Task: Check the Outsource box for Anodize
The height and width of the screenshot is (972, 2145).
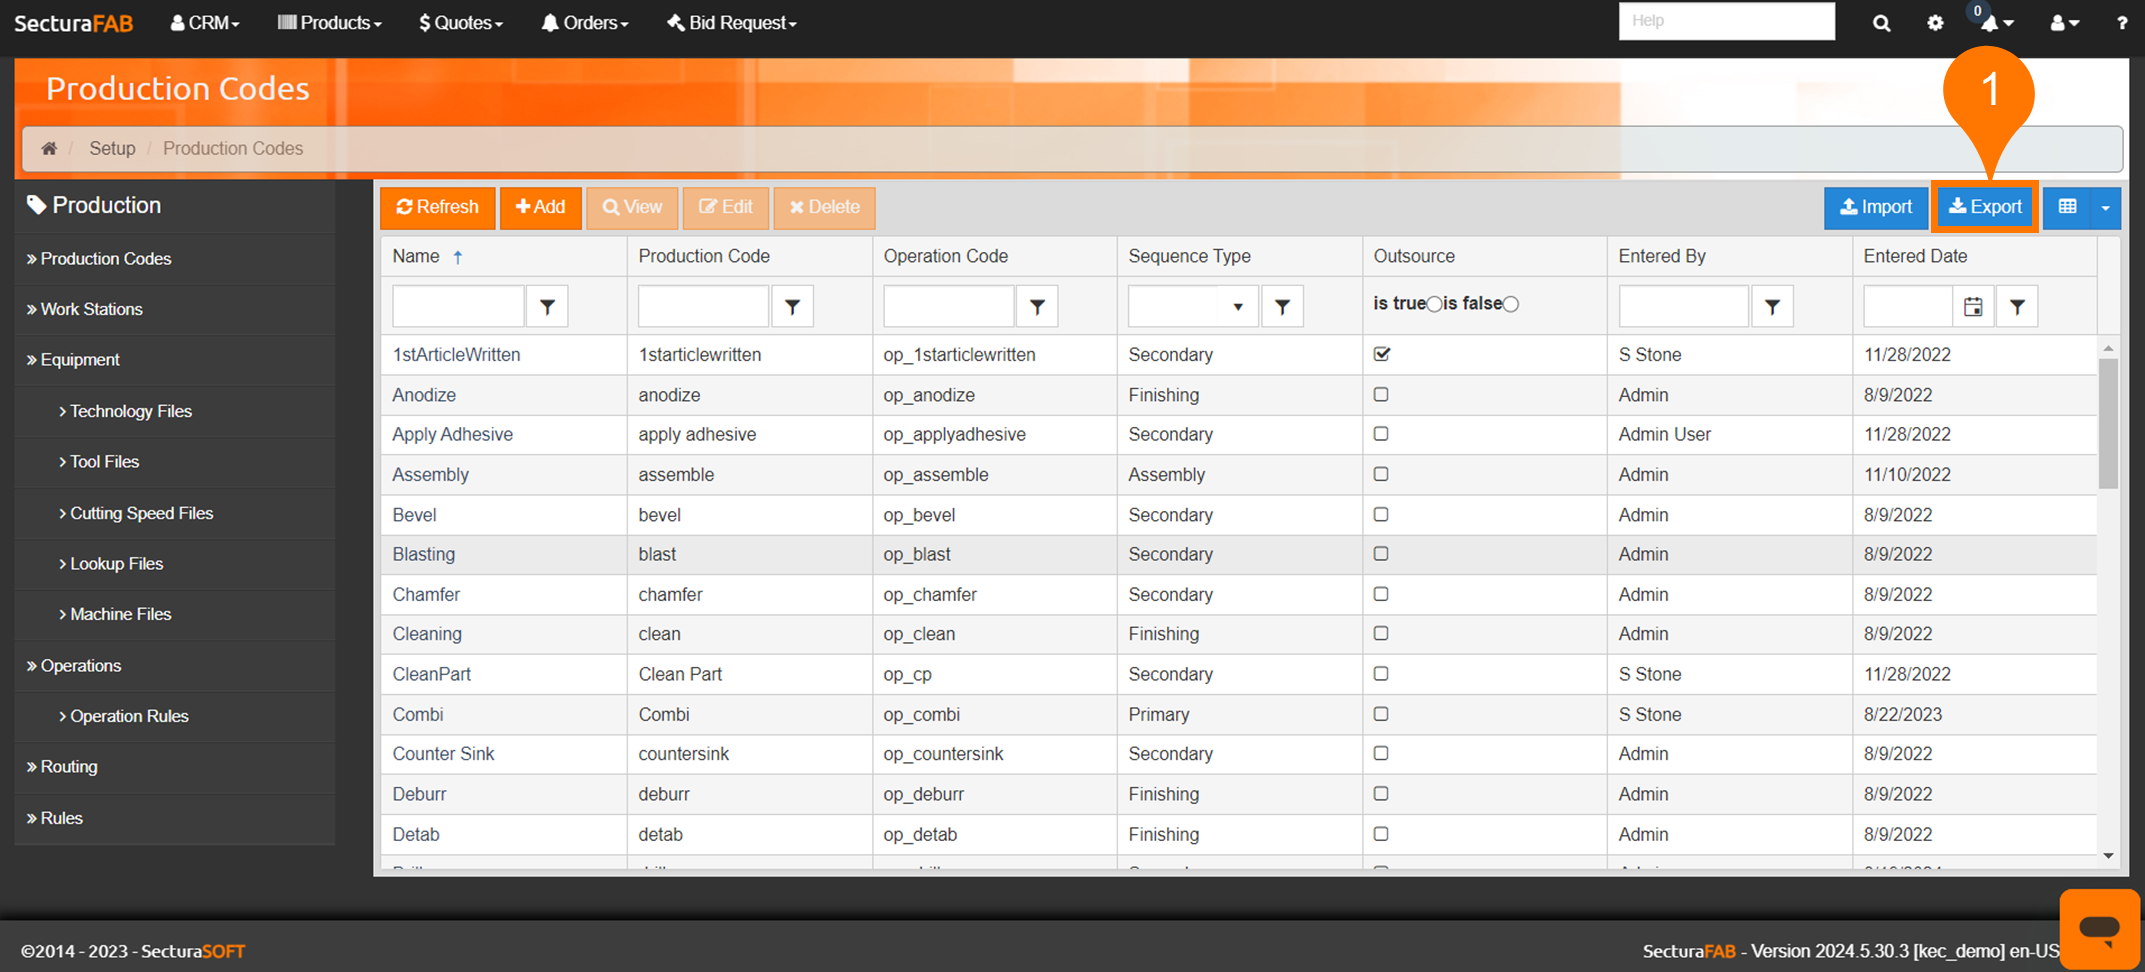Action: coord(1381,394)
